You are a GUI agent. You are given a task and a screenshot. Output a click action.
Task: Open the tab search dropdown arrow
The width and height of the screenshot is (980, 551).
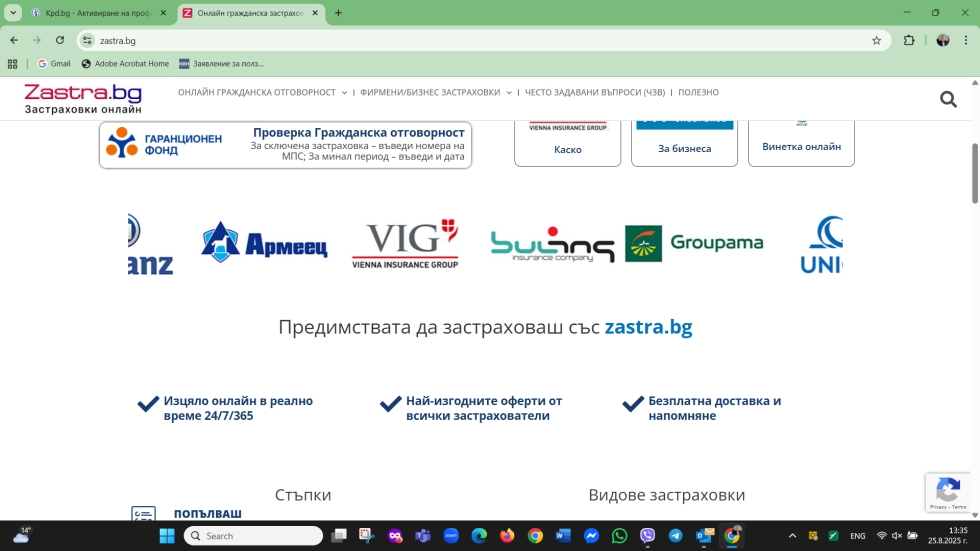(x=12, y=12)
